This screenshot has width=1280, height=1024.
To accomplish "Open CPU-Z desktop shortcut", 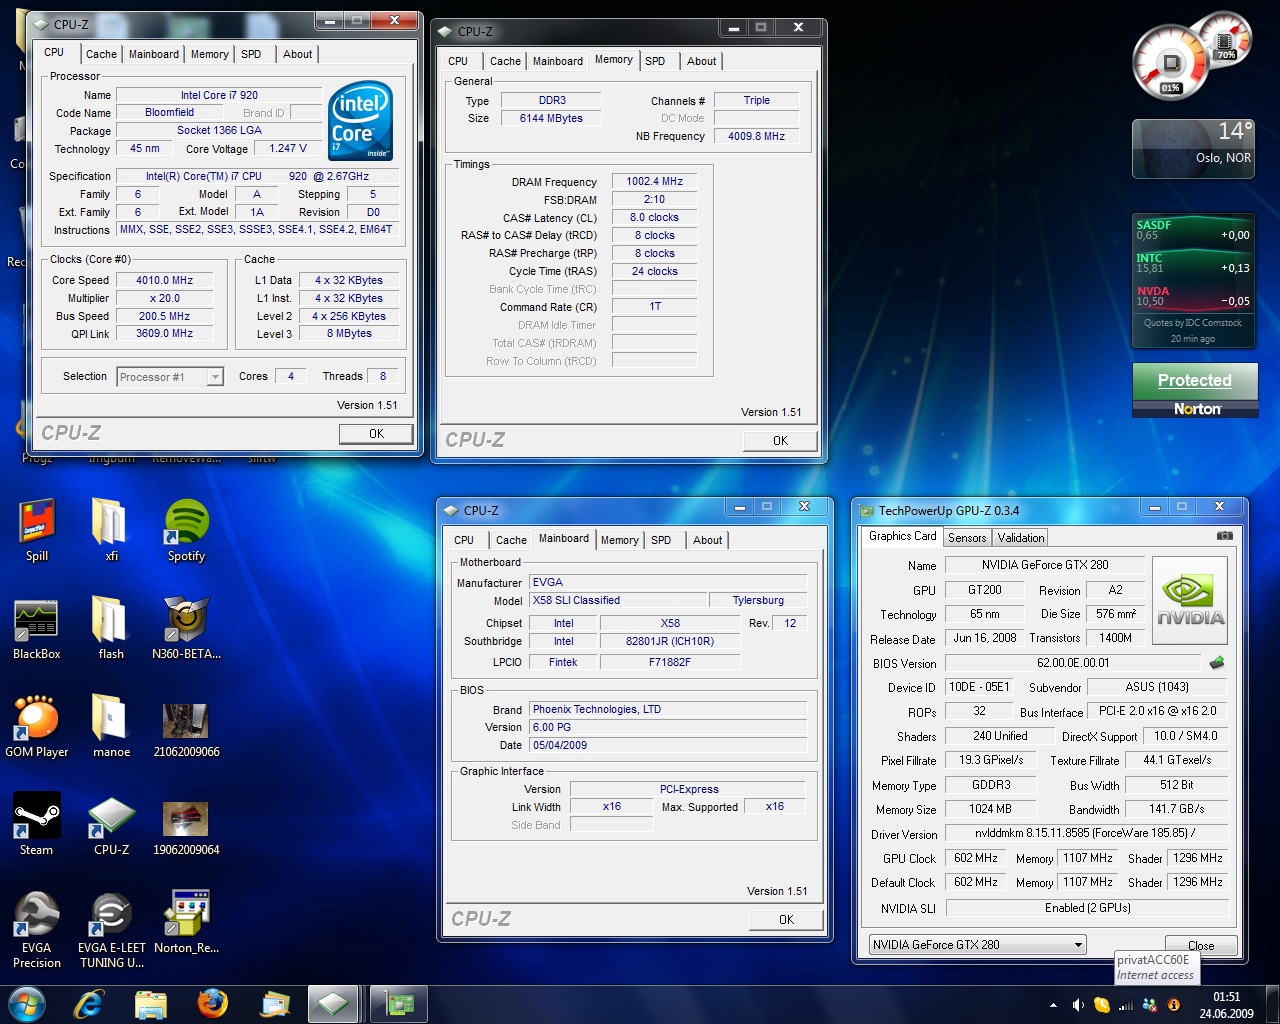I will click(x=111, y=824).
